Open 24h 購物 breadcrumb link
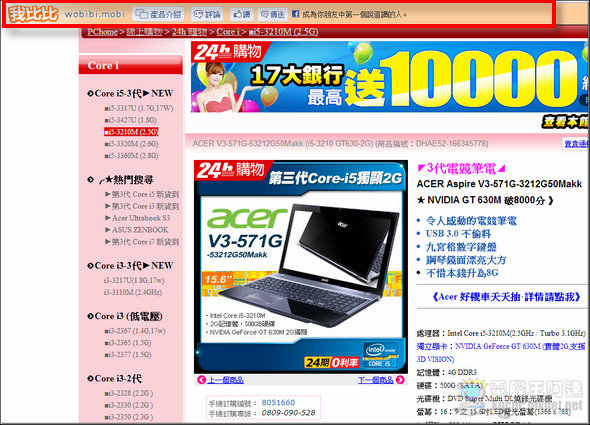This screenshot has height=425, width=590. pyautogui.click(x=189, y=32)
